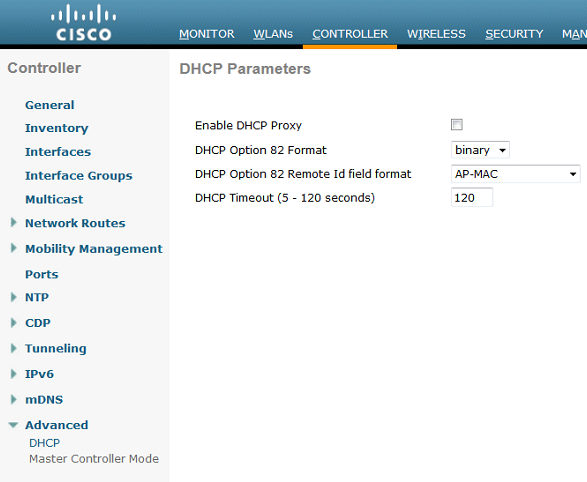Image resolution: width=587 pixels, height=482 pixels.
Task: Open the Interfaces link in sidebar
Action: click(x=58, y=152)
